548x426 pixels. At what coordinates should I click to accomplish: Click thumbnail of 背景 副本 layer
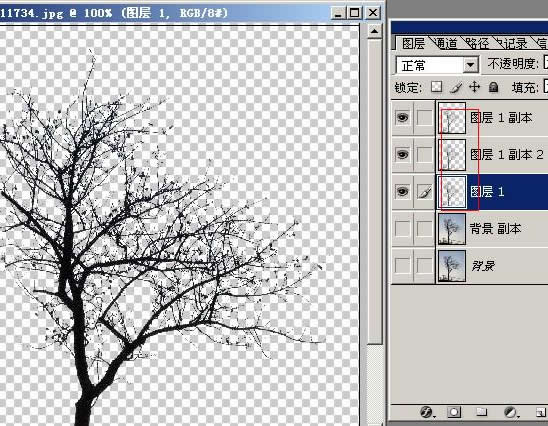tap(452, 229)
